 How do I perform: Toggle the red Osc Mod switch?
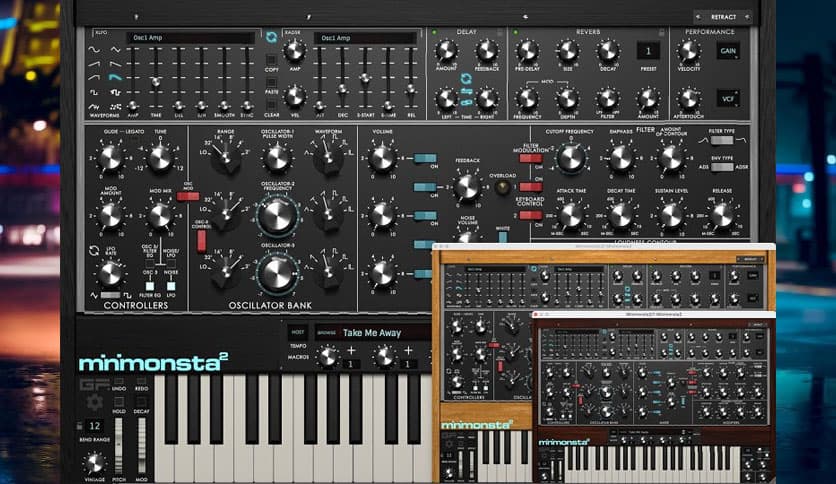(x=188, y=197)
